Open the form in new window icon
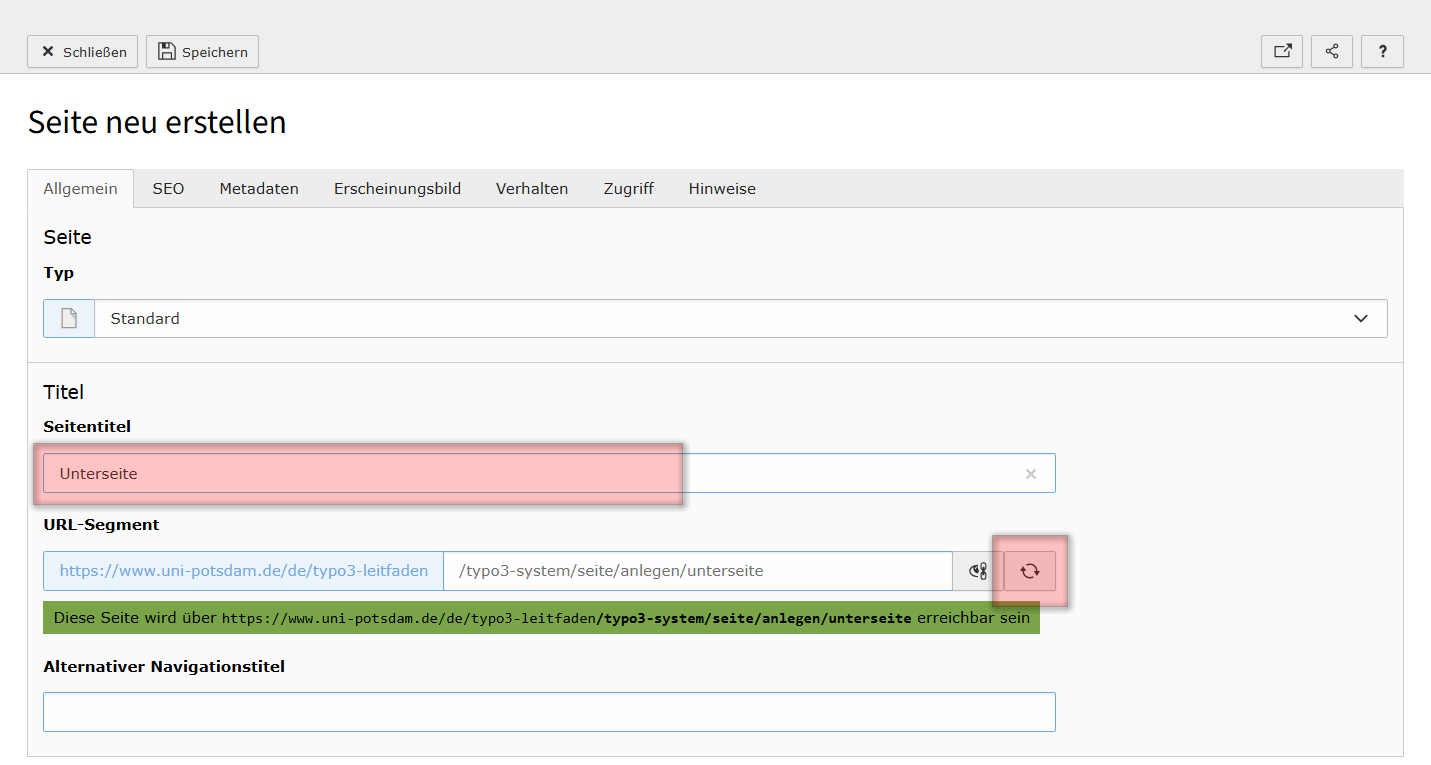Image resolution: width=1431 pixels, height=765 pixels. tap(1281, 52)
